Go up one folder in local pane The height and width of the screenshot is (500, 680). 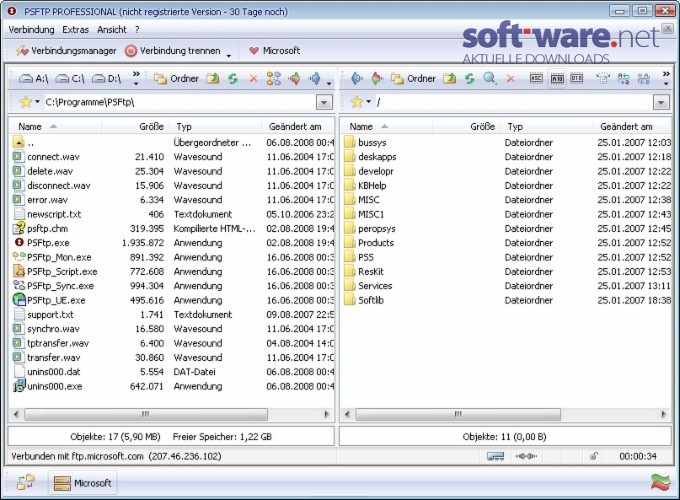click(212, 78)
